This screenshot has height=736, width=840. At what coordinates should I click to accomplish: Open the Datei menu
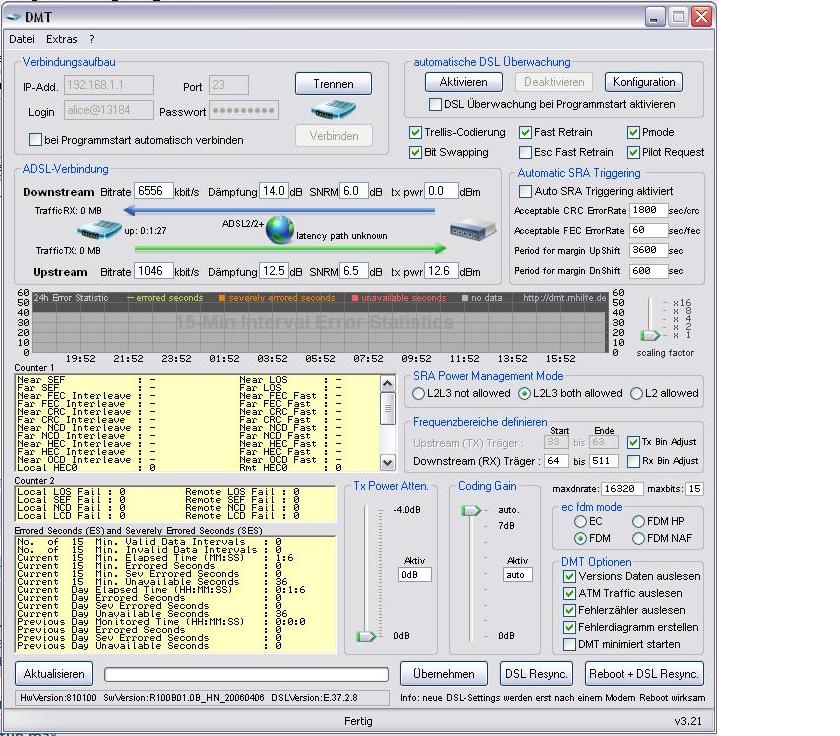point(21,39)
